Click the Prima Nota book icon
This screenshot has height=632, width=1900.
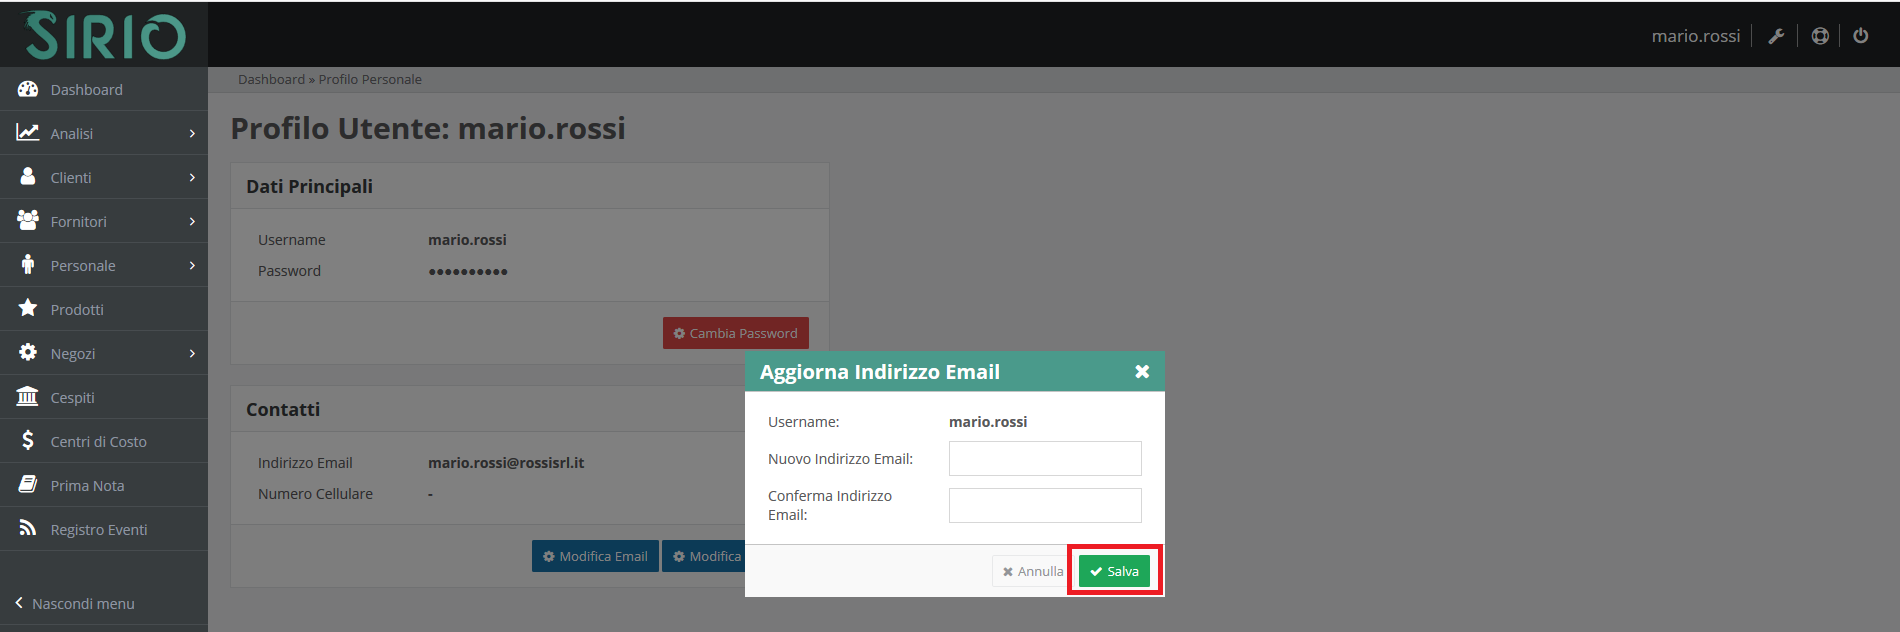[x=28, y=484]
